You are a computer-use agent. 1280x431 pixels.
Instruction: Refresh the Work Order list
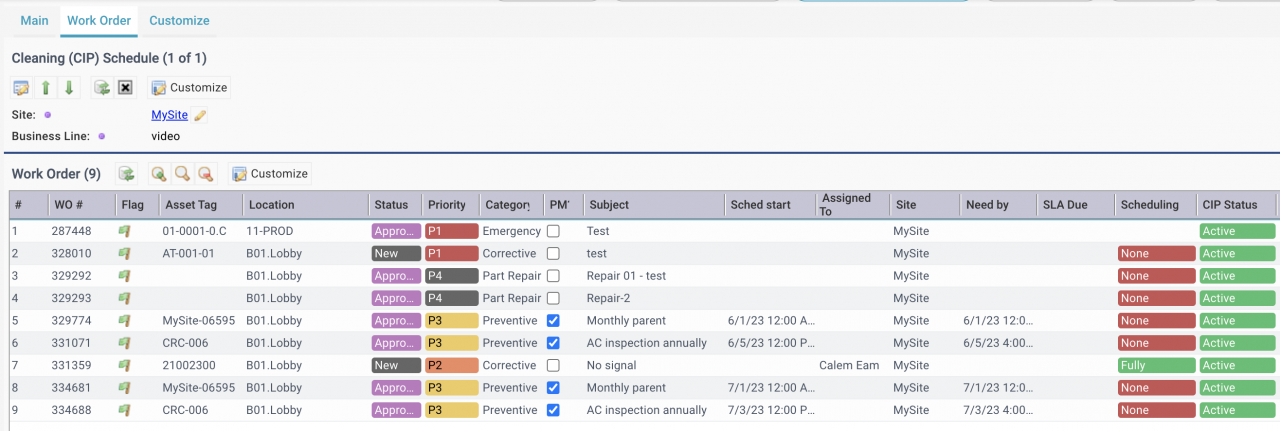[127, 174]
